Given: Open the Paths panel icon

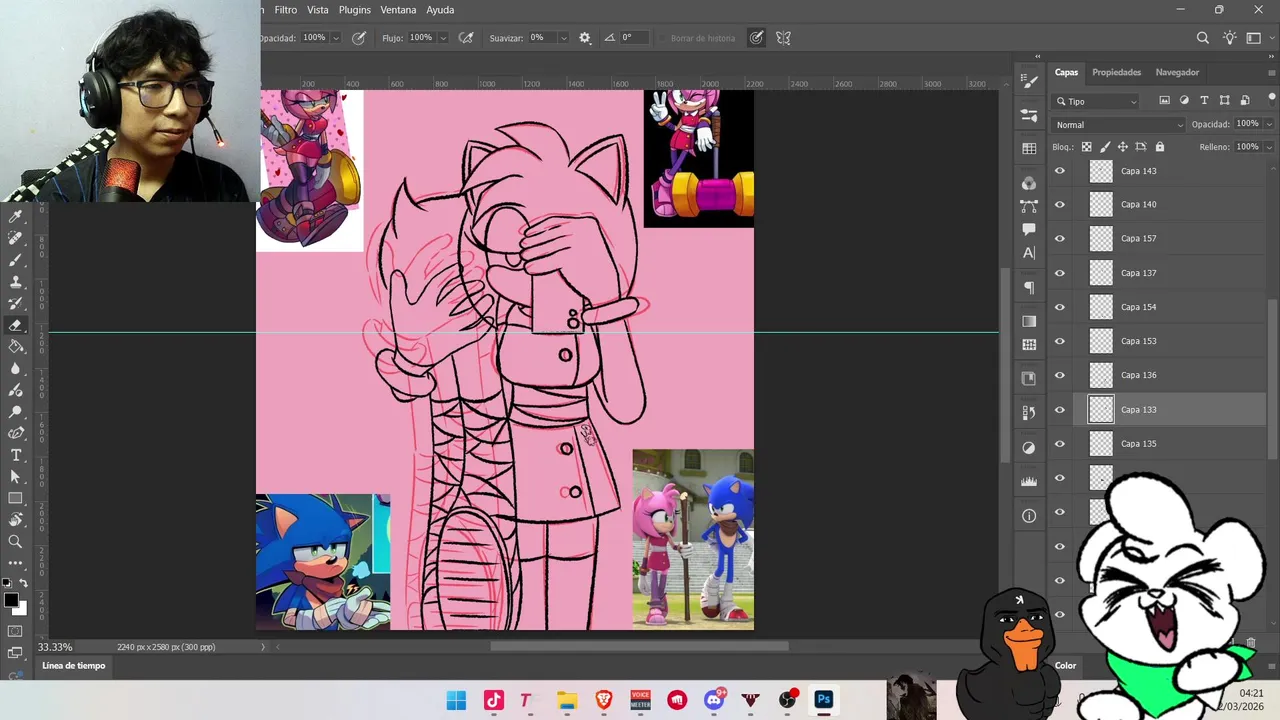Looking at the screenshot, I should pos(1029,206).
